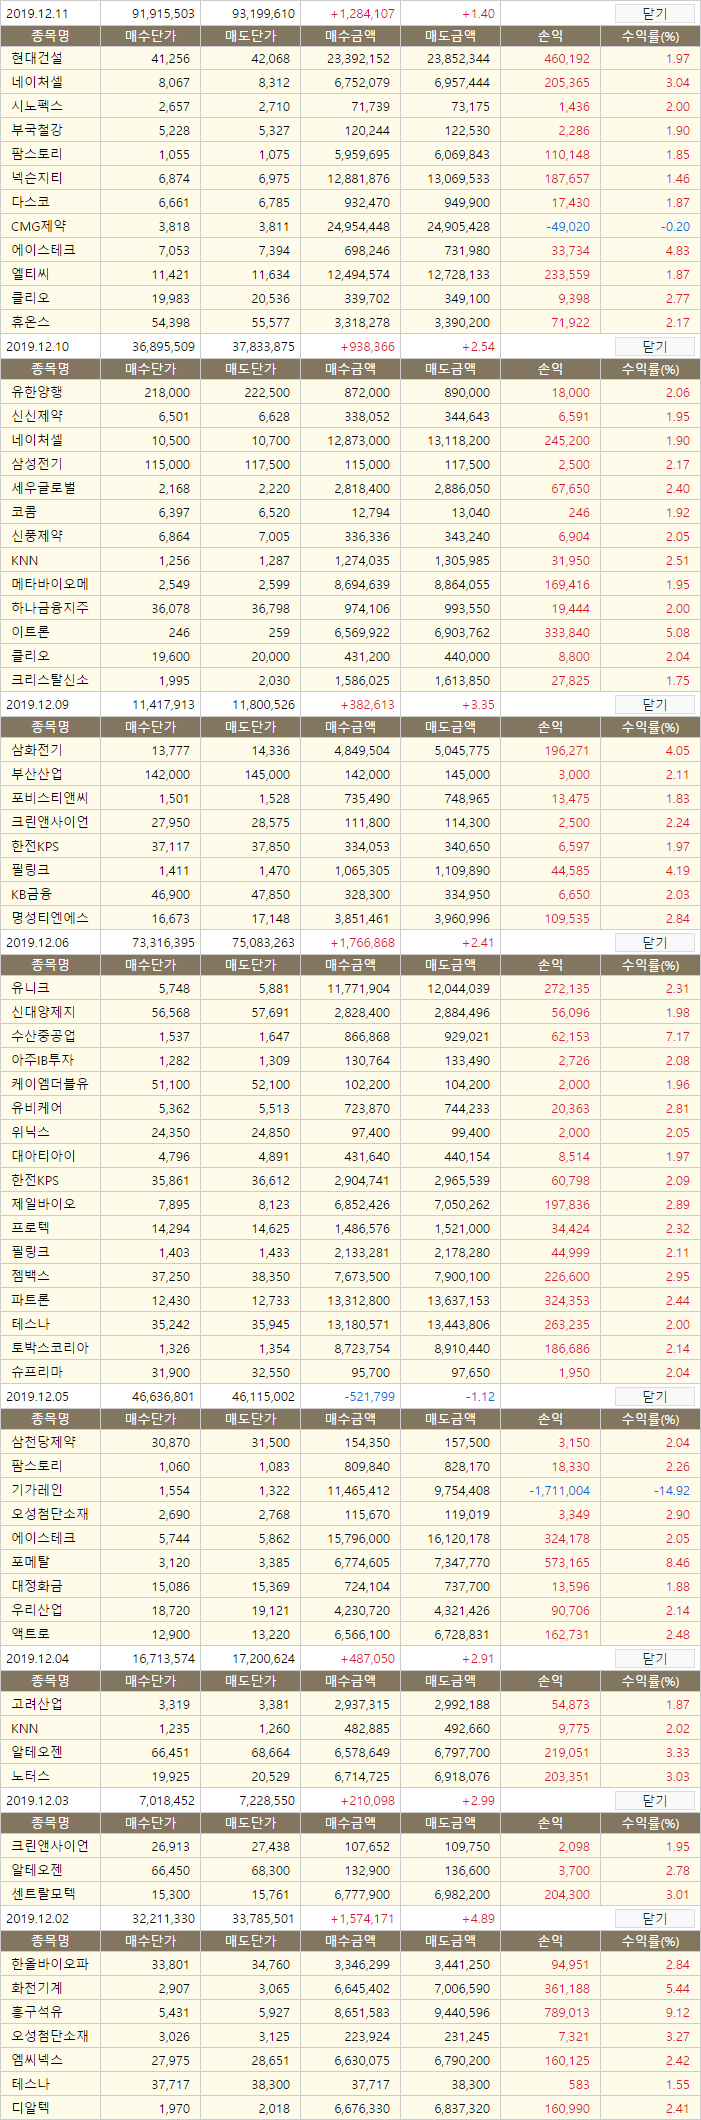Select the 수산중공업 stock name
Image resolution: width=701 pixels, height=2120 pixels.
[43, 1036]
